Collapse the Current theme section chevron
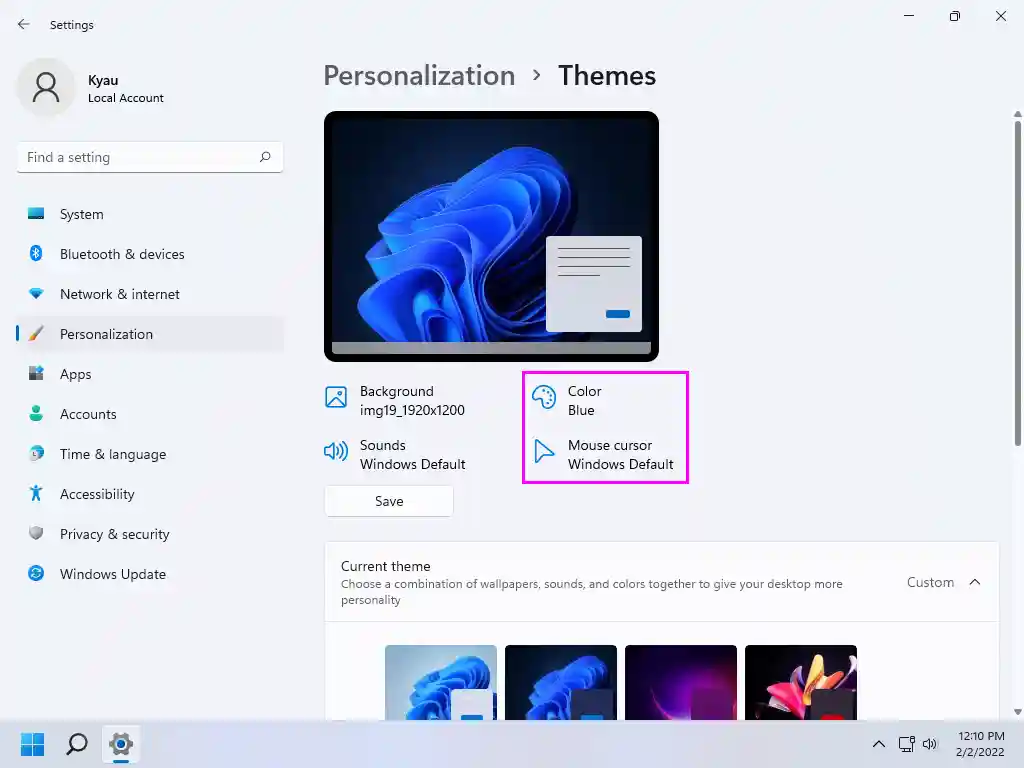Viewport: 1024px width, 768px height. pos(975,582)
